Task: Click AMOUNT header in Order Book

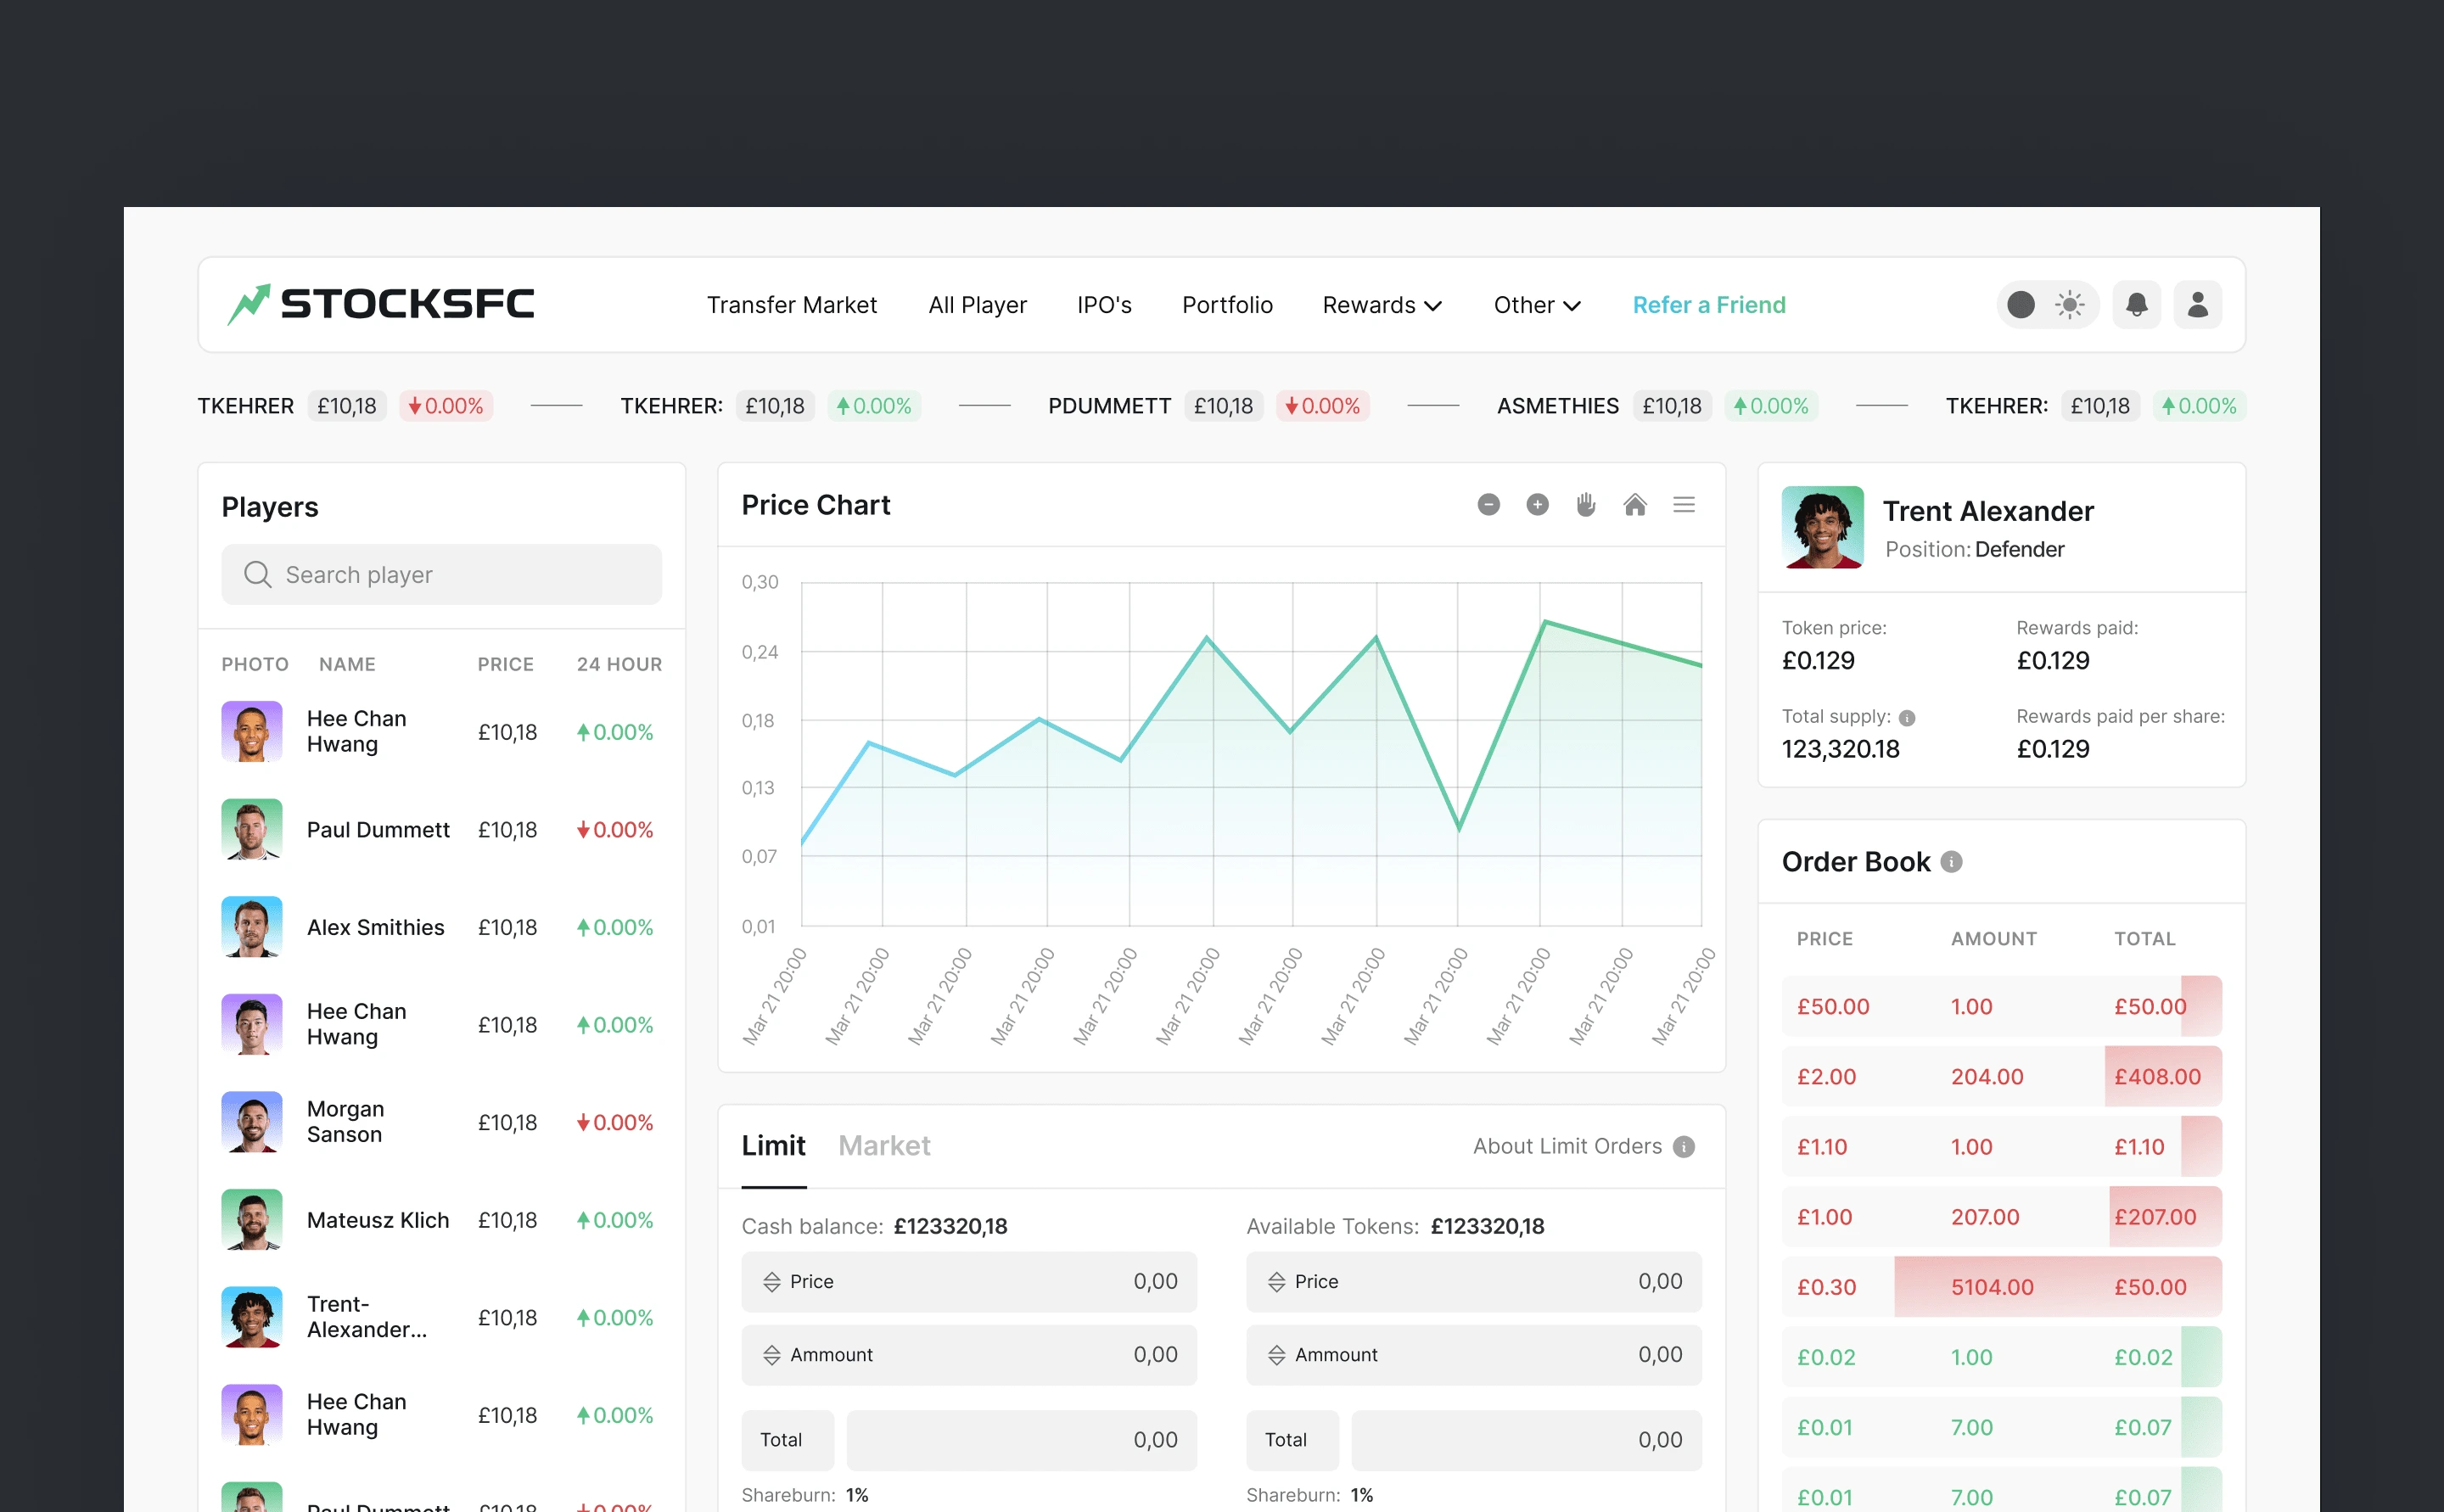Action: click(1993, 939)
